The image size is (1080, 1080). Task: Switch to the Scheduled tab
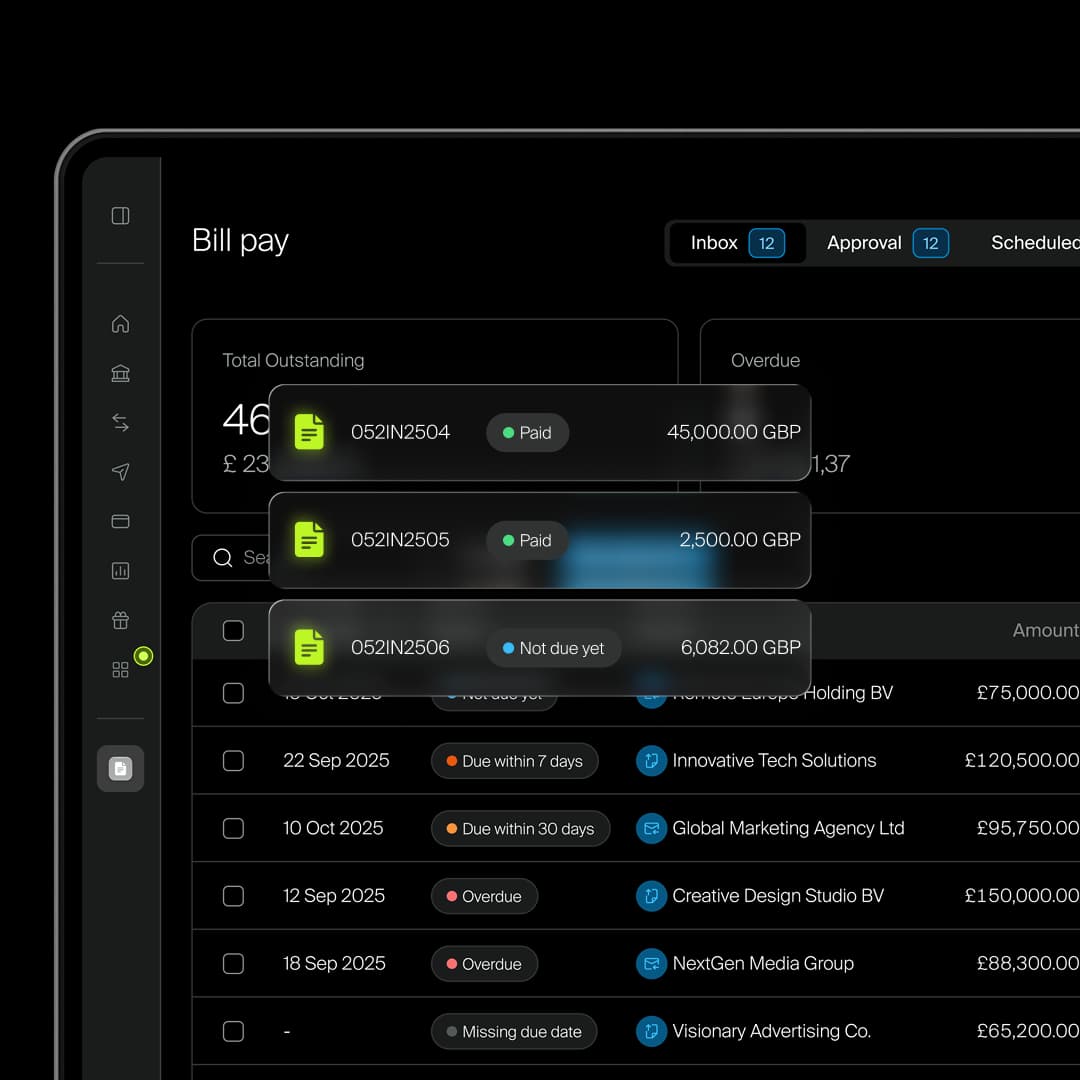pyautogui.click(x=1035, y=243)
